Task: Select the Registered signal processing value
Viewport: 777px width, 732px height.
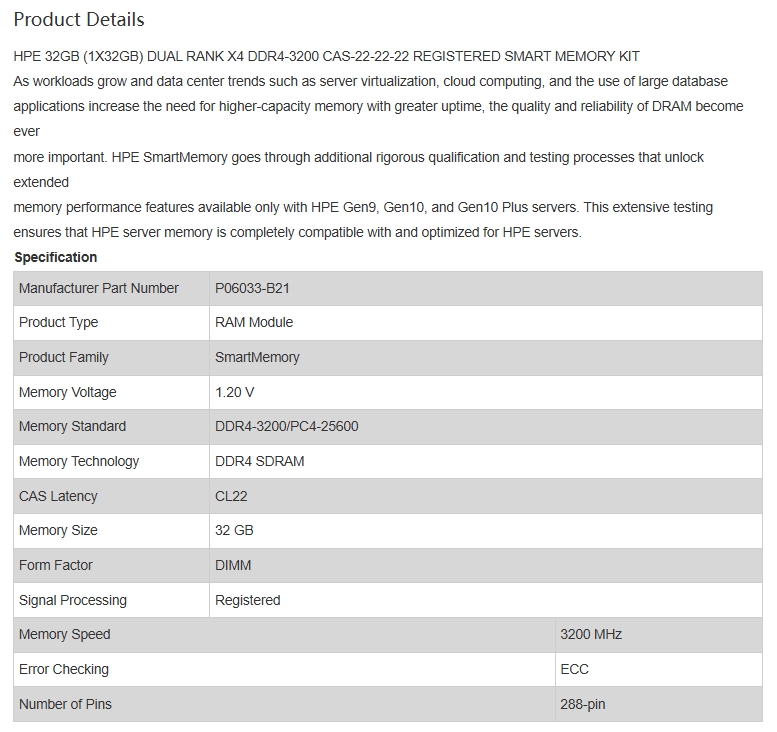Action: point(248,600)
